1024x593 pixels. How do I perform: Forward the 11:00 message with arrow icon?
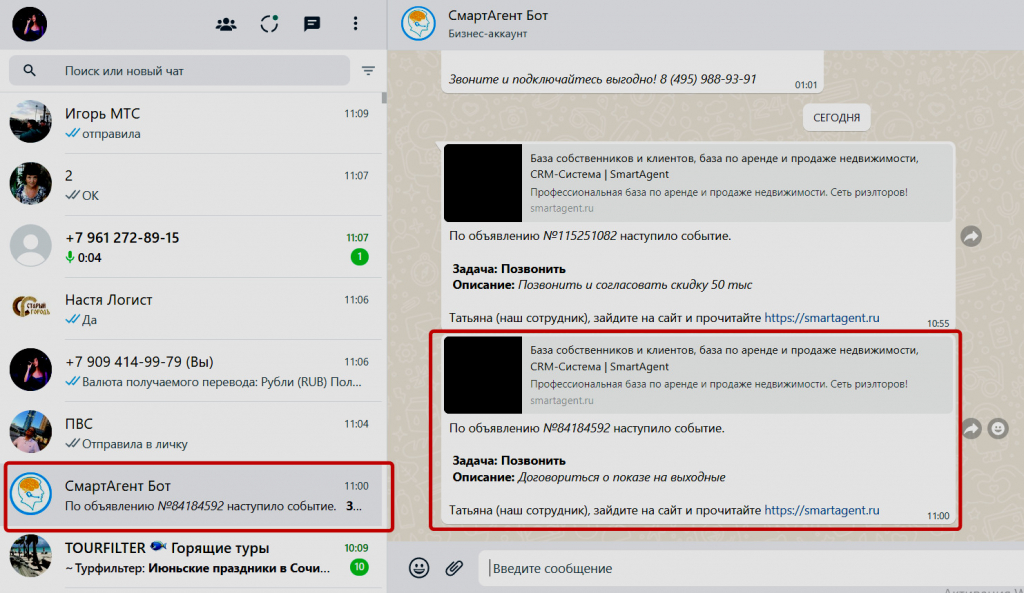pos(971,428)
